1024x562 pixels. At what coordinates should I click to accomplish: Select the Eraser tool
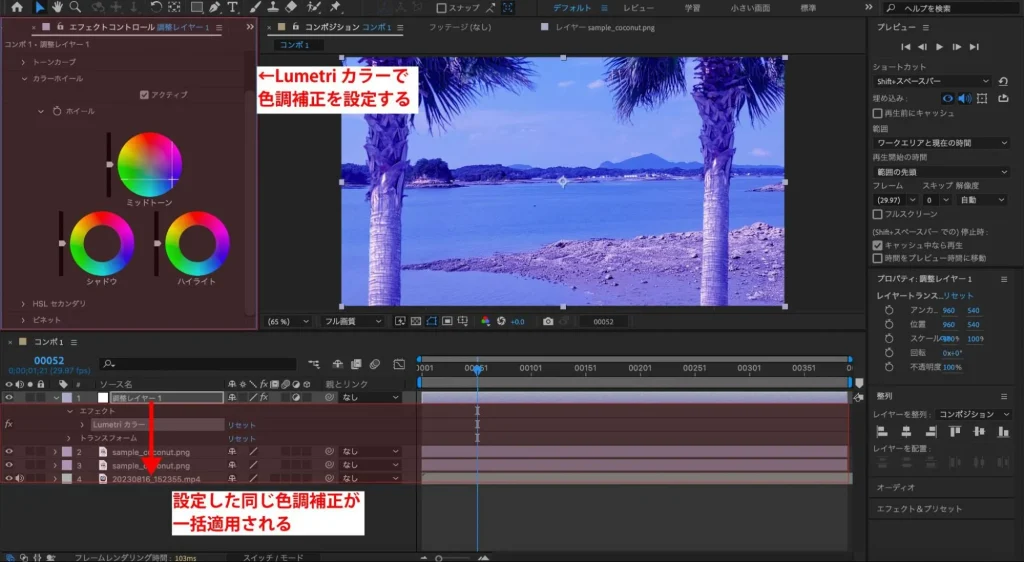coord(291,7)
